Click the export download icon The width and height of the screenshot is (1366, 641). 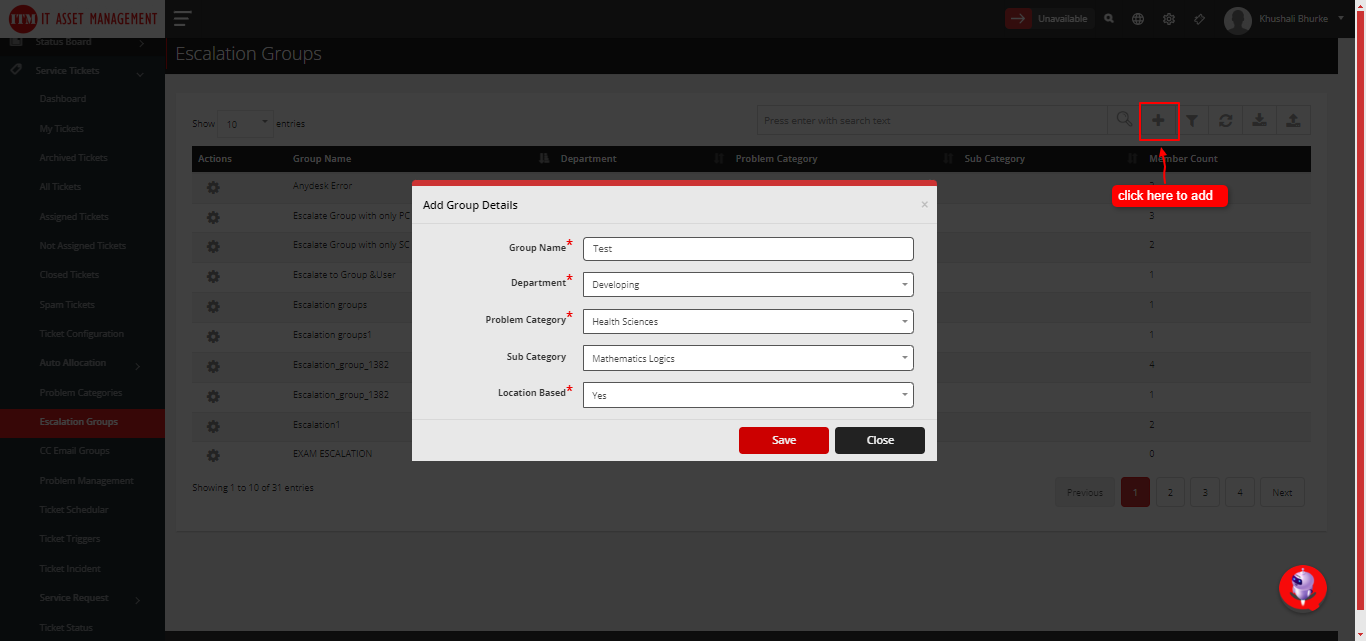click(1259, 120)
